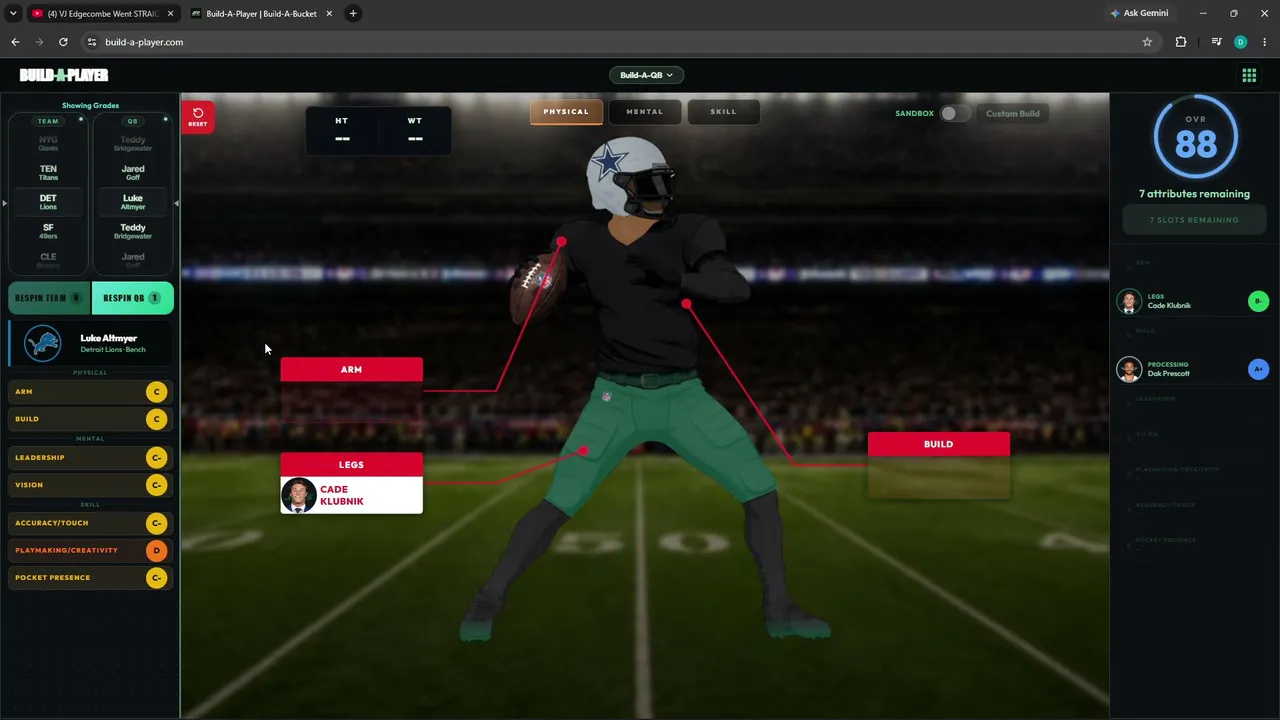1280x720 pixels.
Task: Open the Chrome profile avatar
Action: pyautogui.click(x=1240, y=42)
